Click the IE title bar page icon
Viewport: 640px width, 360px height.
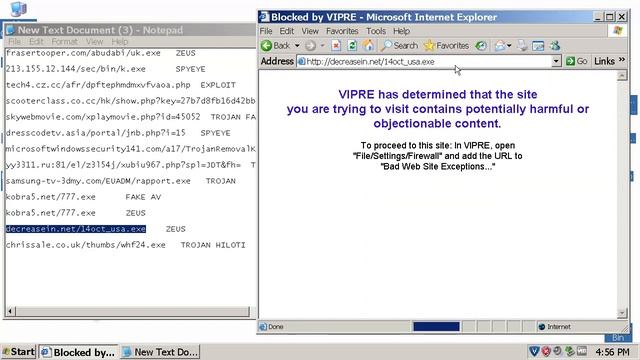pos(264,17)
